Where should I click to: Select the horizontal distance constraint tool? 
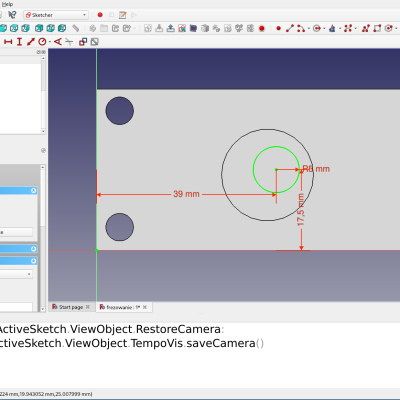point(8,42)
